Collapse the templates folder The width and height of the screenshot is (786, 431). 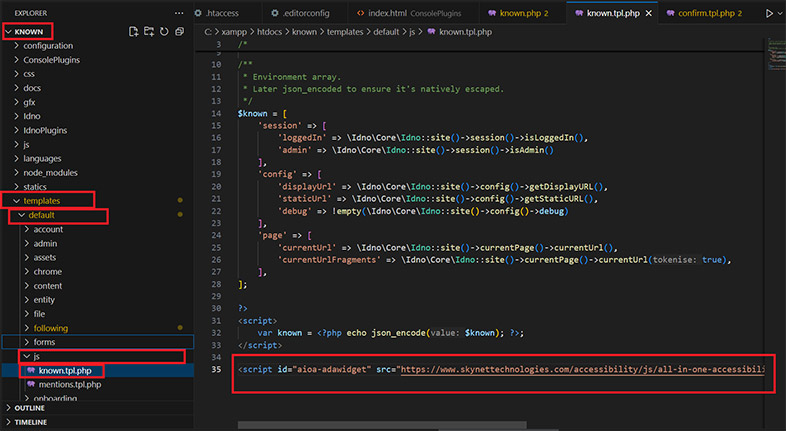pyautogui.click(x=41, y=200)
